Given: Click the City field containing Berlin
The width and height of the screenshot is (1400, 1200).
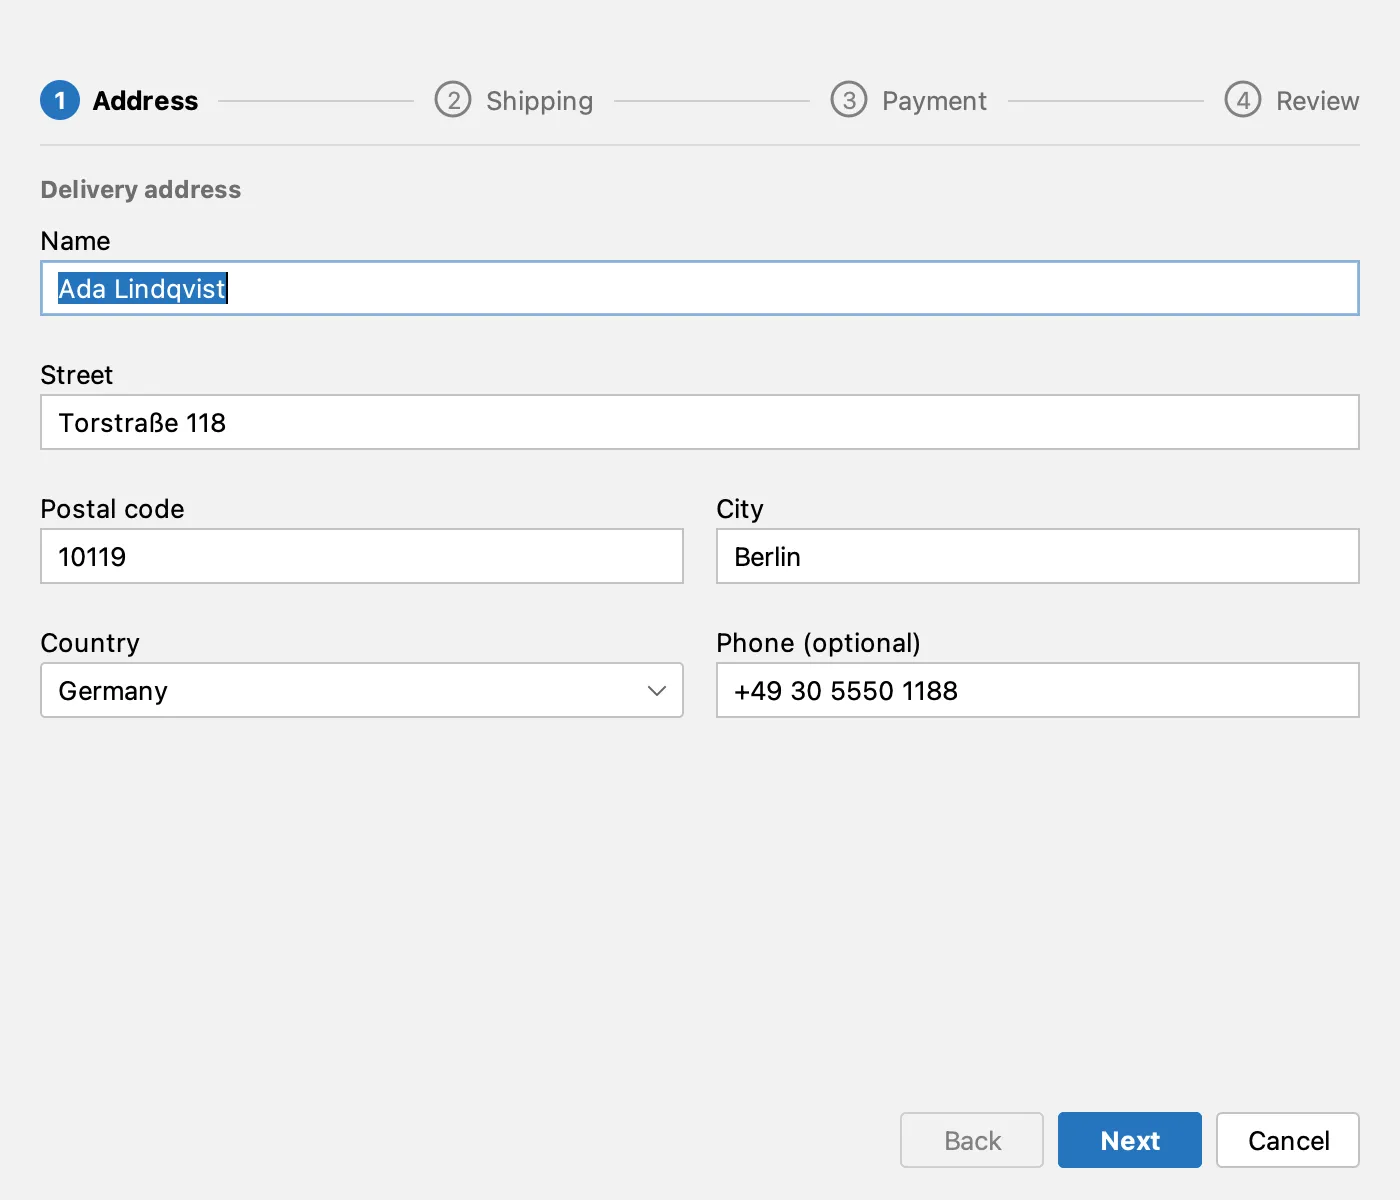Looking at the screenshot, I should point(1038,556).
